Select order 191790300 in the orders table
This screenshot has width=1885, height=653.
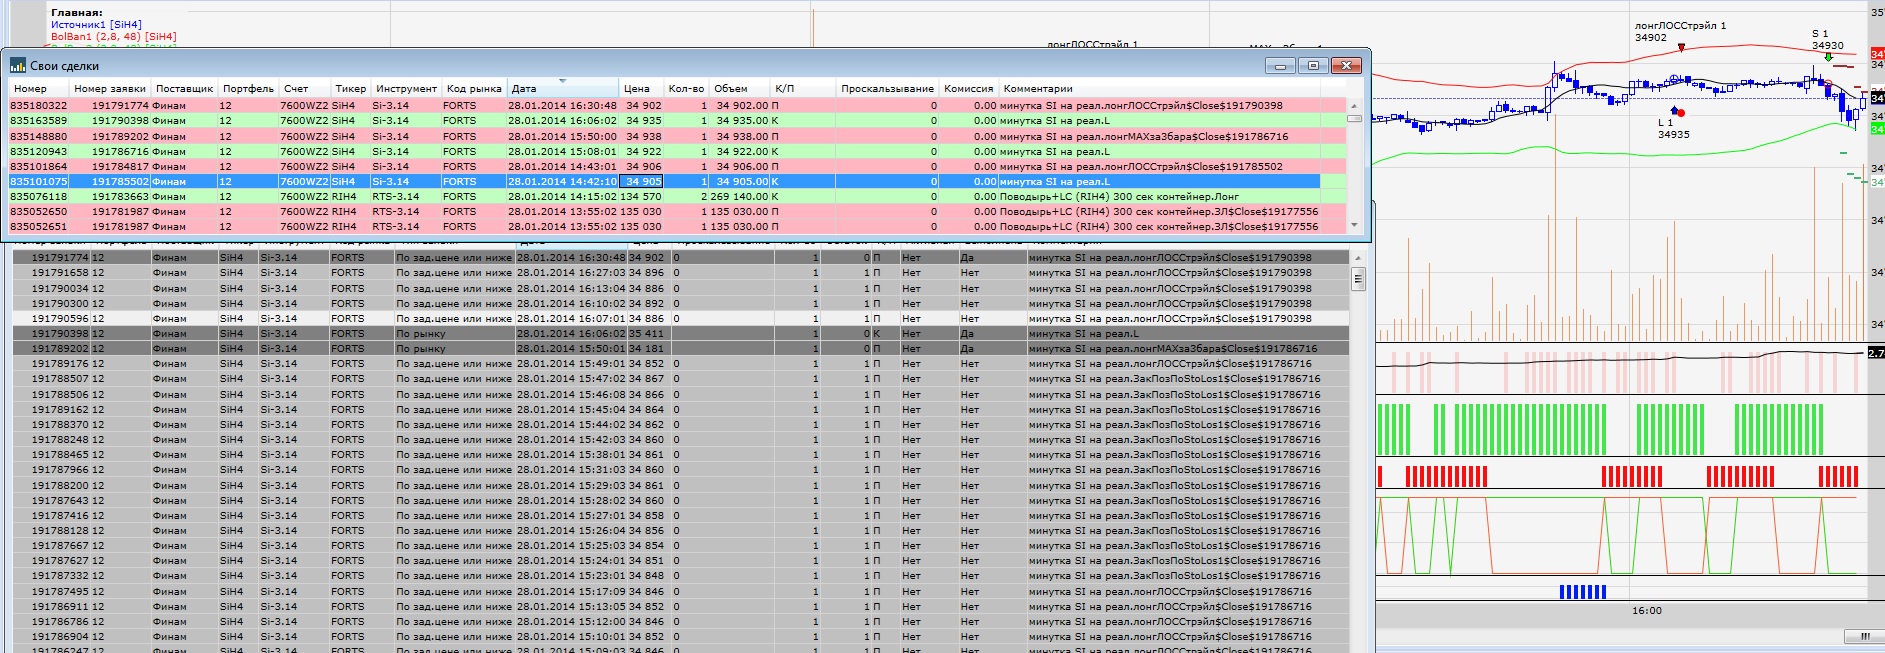pos(680,303)
